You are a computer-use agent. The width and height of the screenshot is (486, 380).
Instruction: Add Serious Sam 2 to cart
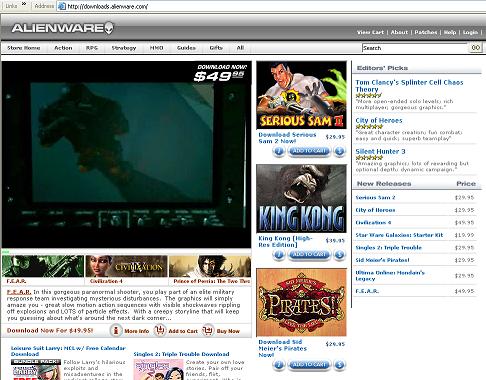point(309,151)
